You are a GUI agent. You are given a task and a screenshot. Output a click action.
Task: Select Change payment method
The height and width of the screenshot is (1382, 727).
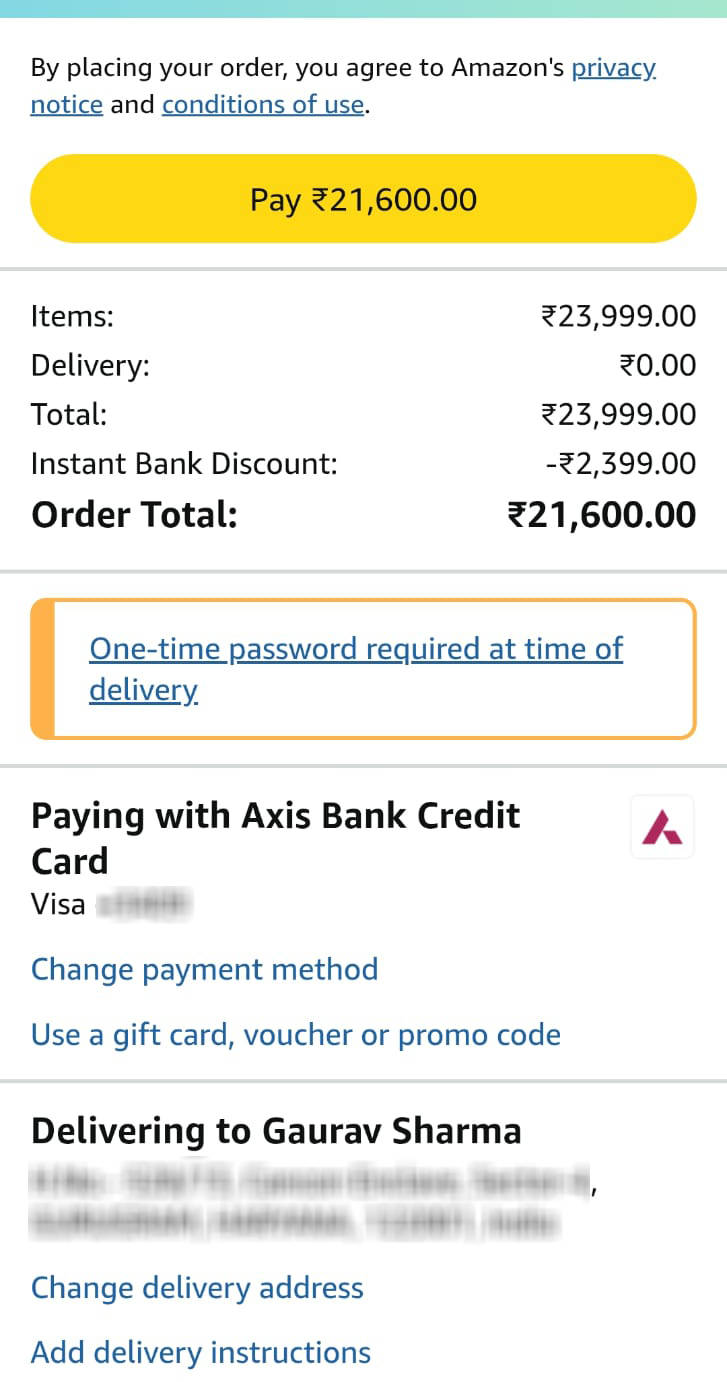click(204, 969)
